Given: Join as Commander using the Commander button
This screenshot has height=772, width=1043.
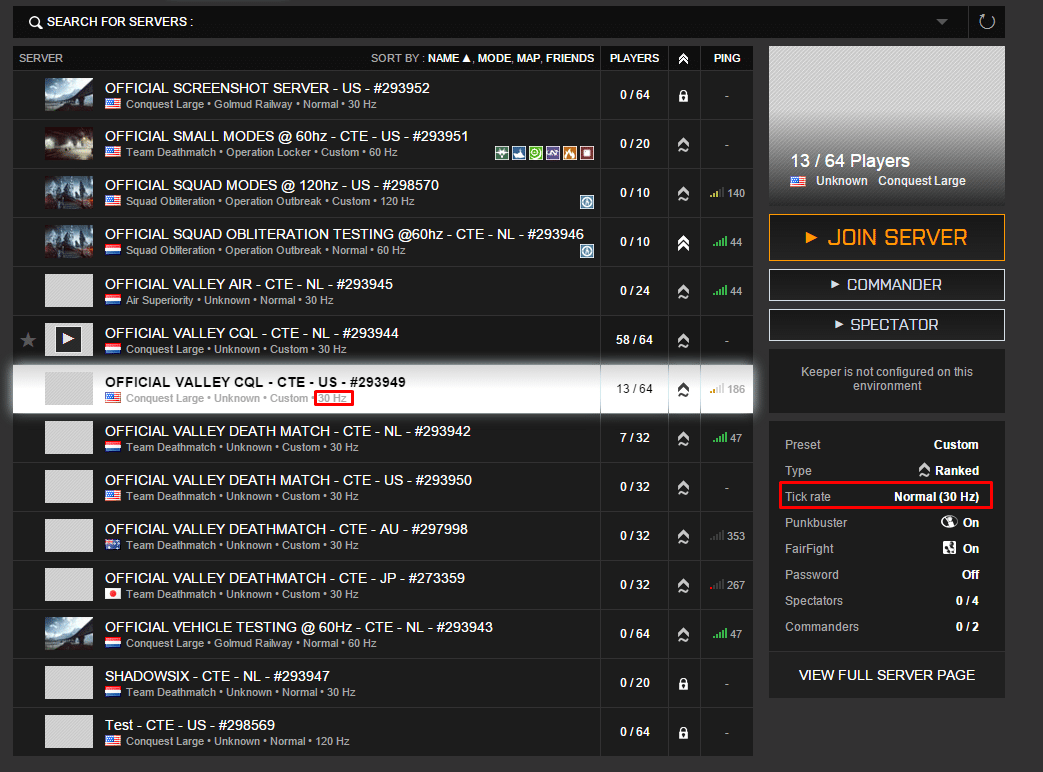Looking at the screenshot, I should pyautogui.click(x=886, y=285).
